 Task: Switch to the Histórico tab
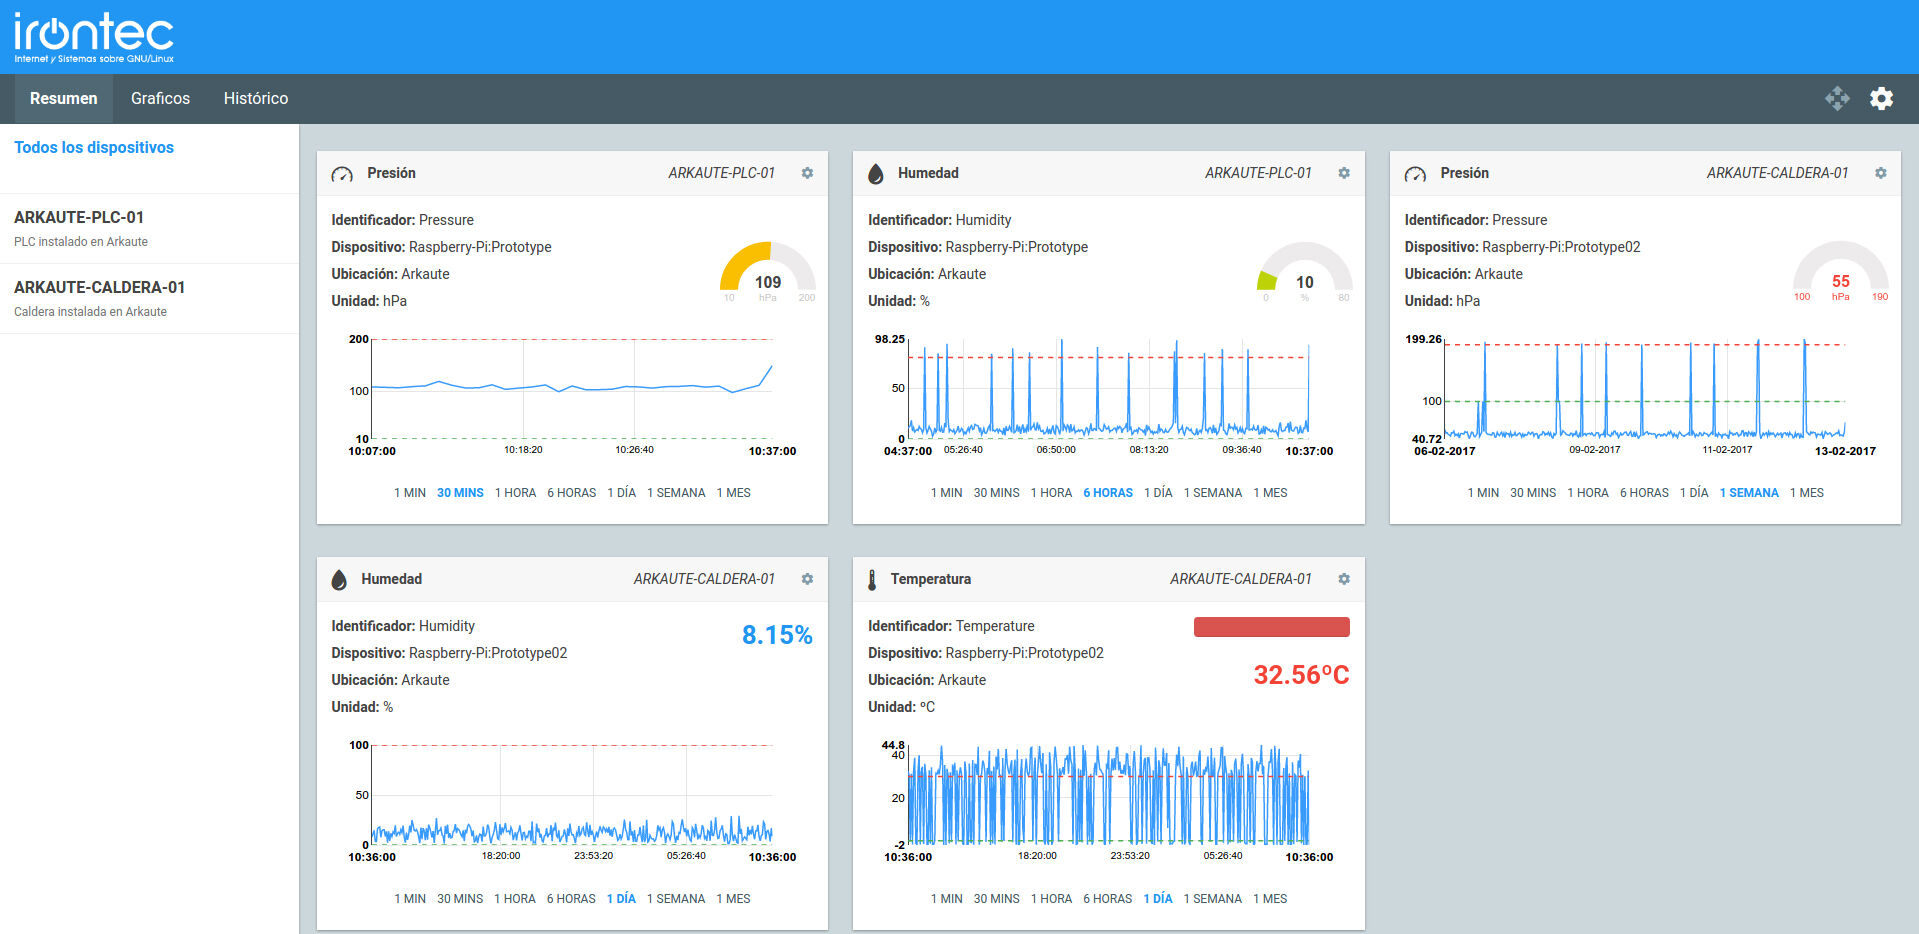[x=255, y=98]
